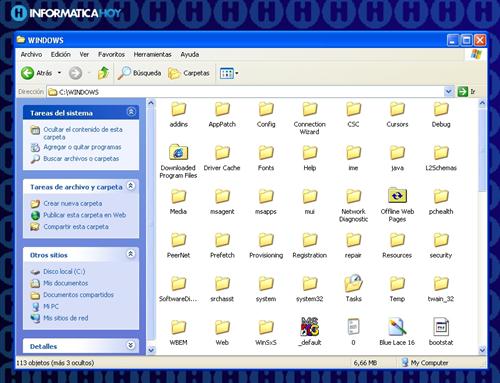Open Documentos compartidos link
The image size is (500, 383).
point(79,295)
